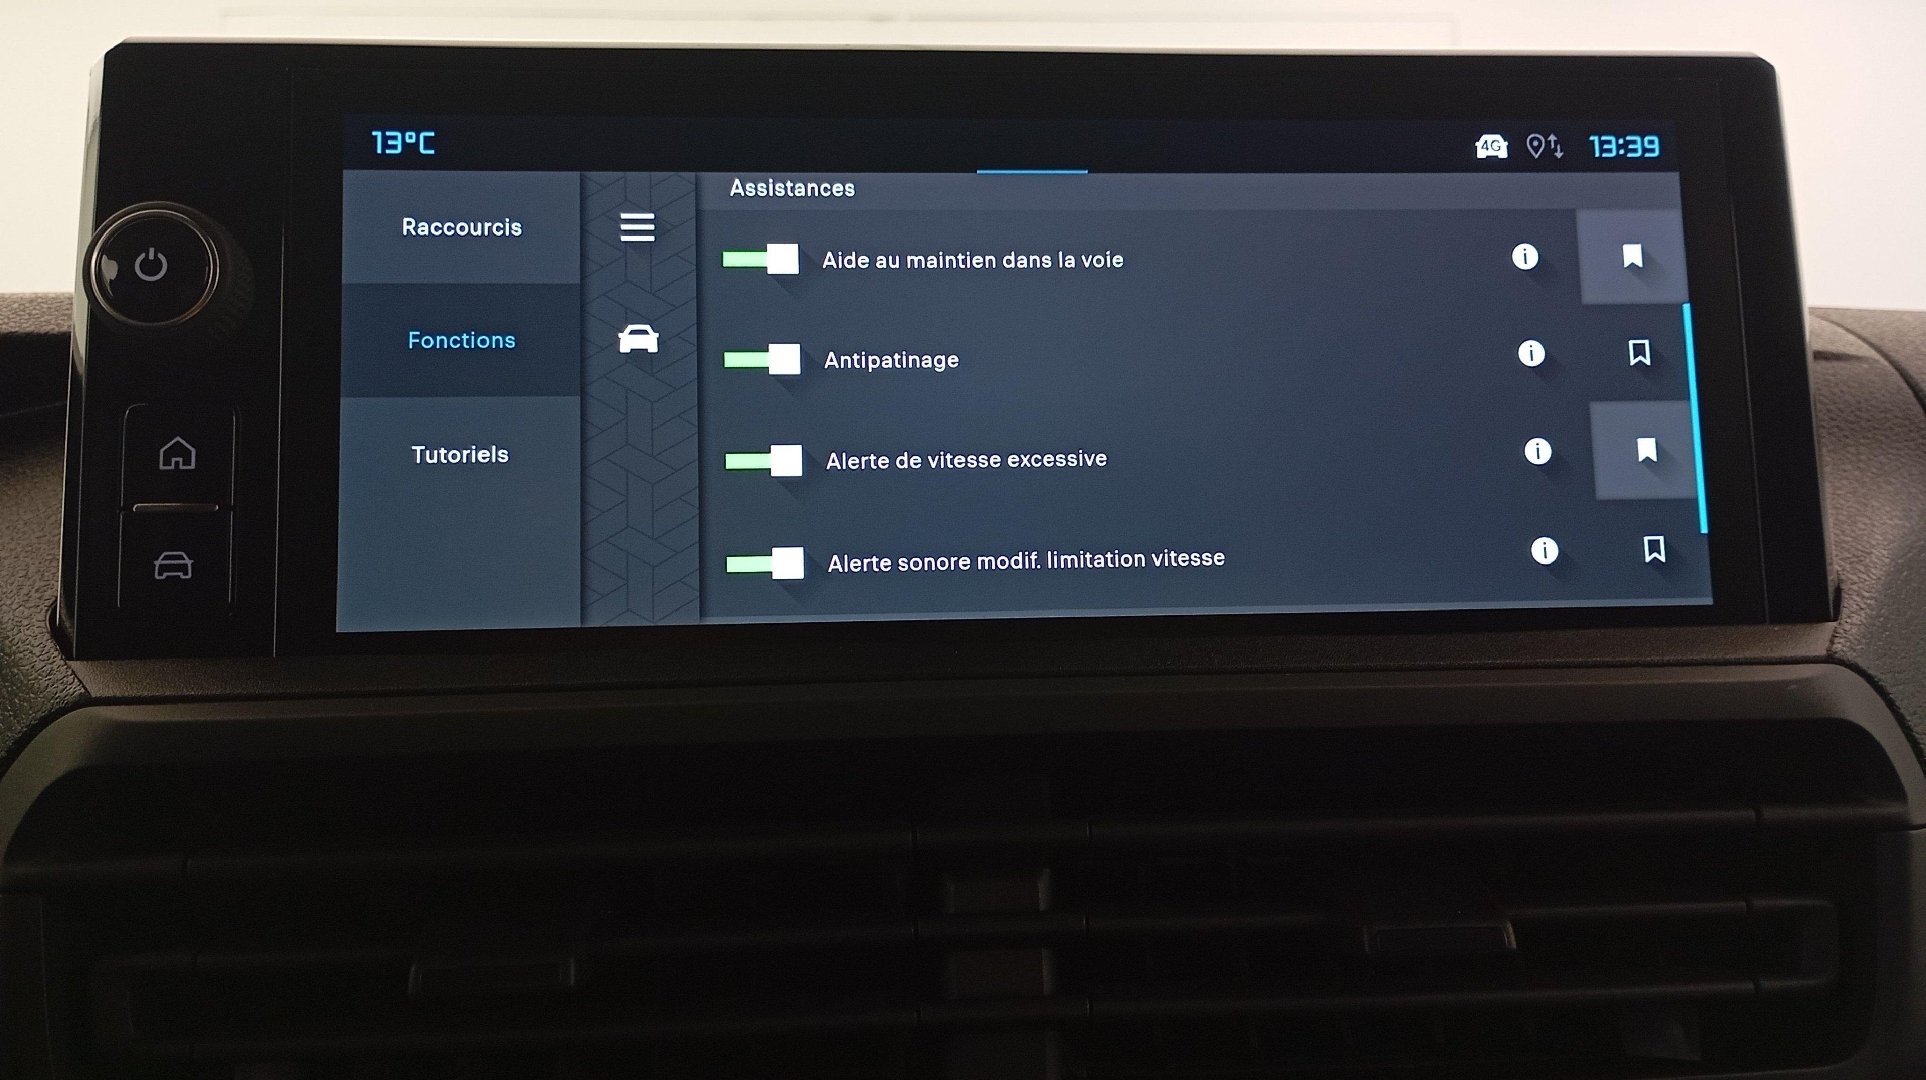Tap the location data sharing status icon

(x=1545, y=147)
